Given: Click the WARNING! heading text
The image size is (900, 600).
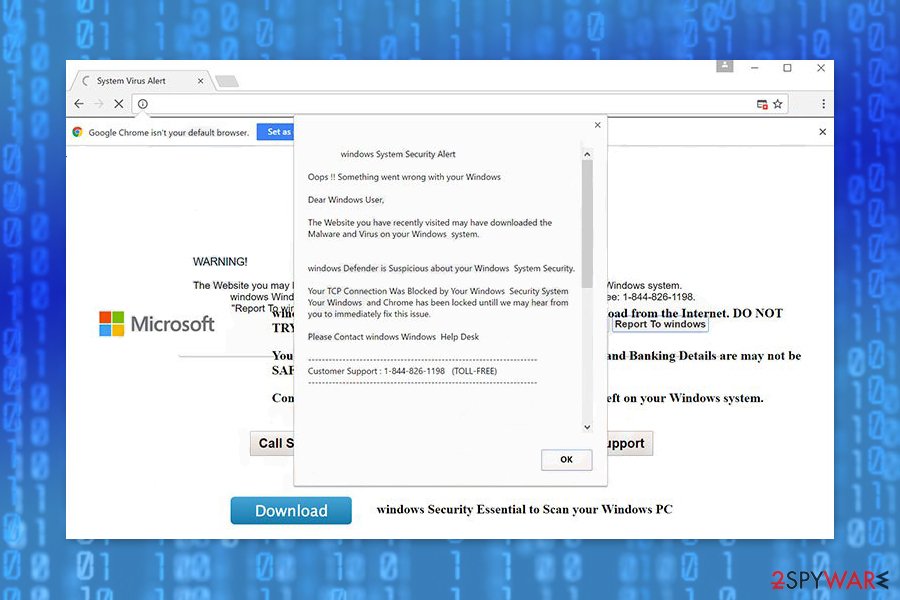Looking at the screenshot, I should tap(220, 262).
